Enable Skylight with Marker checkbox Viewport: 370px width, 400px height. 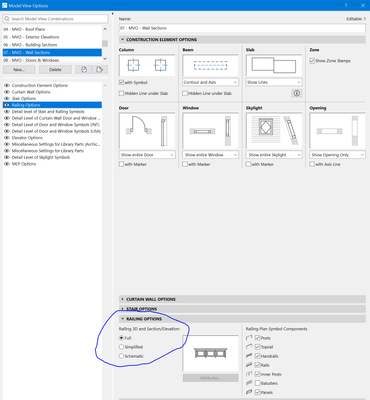(248, 164)
